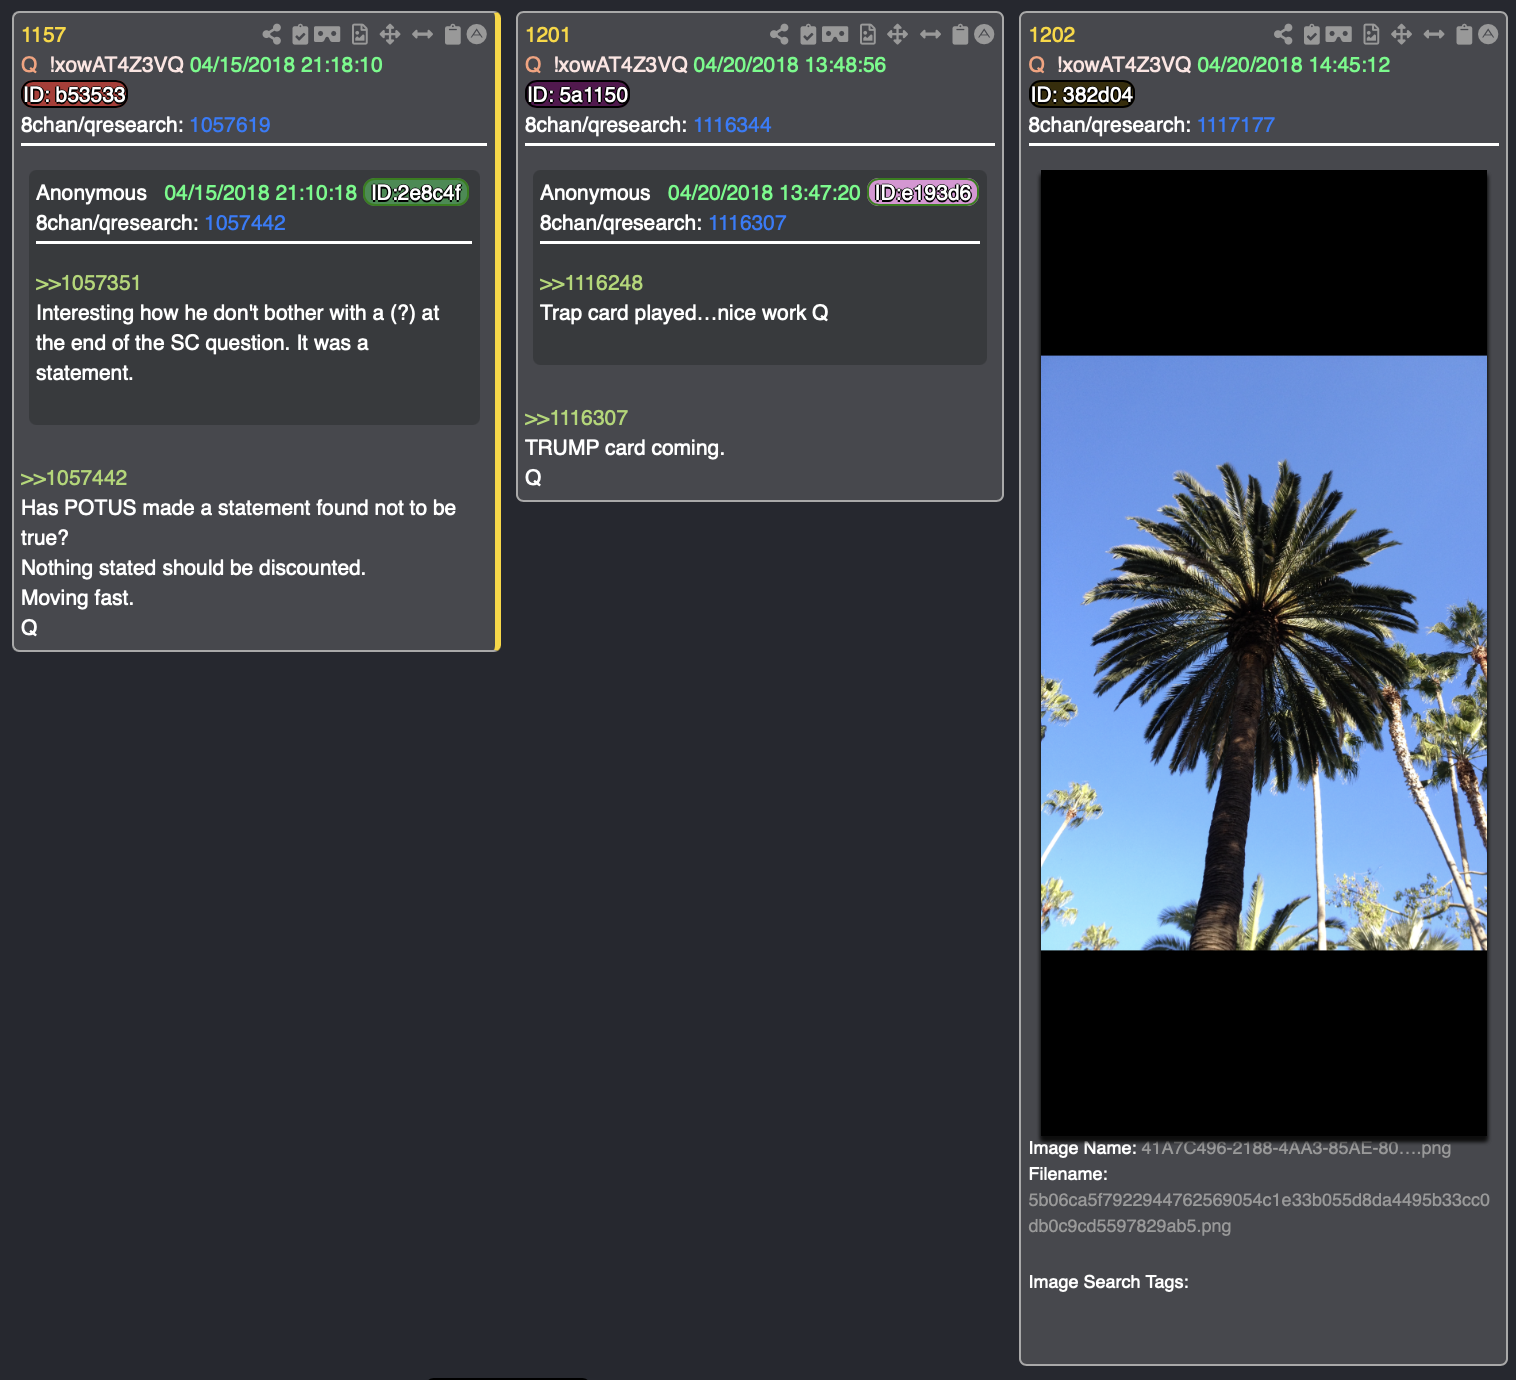Open quoted post link 1116307

(747, 223)
